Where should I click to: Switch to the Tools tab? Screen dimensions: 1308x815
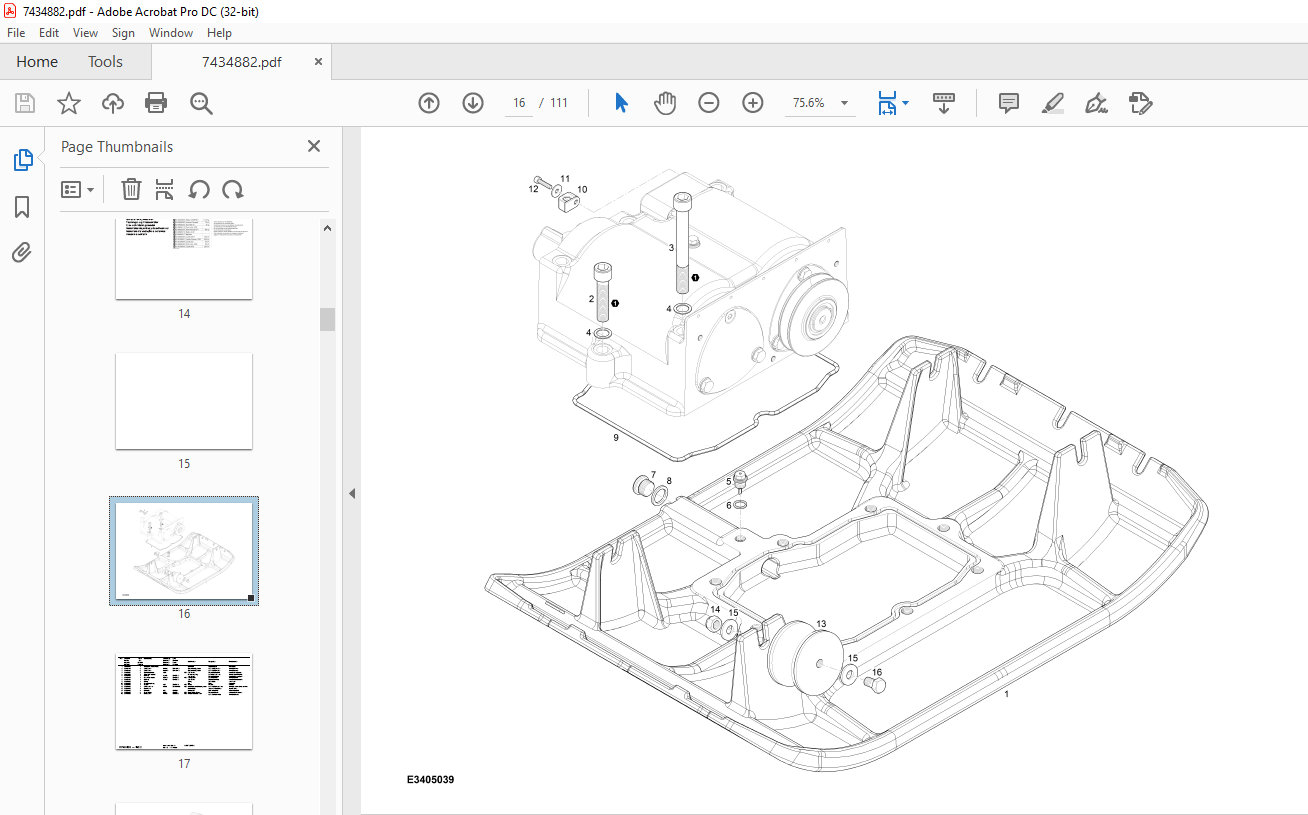click(x=105, y=62)
